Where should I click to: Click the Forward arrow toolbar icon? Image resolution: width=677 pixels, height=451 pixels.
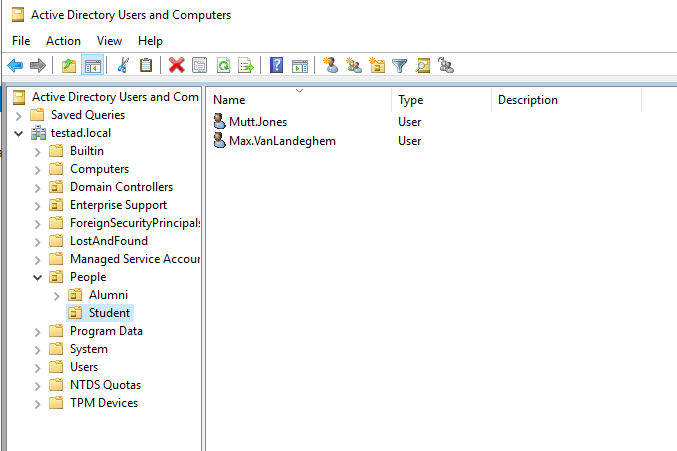click(38, 66)
